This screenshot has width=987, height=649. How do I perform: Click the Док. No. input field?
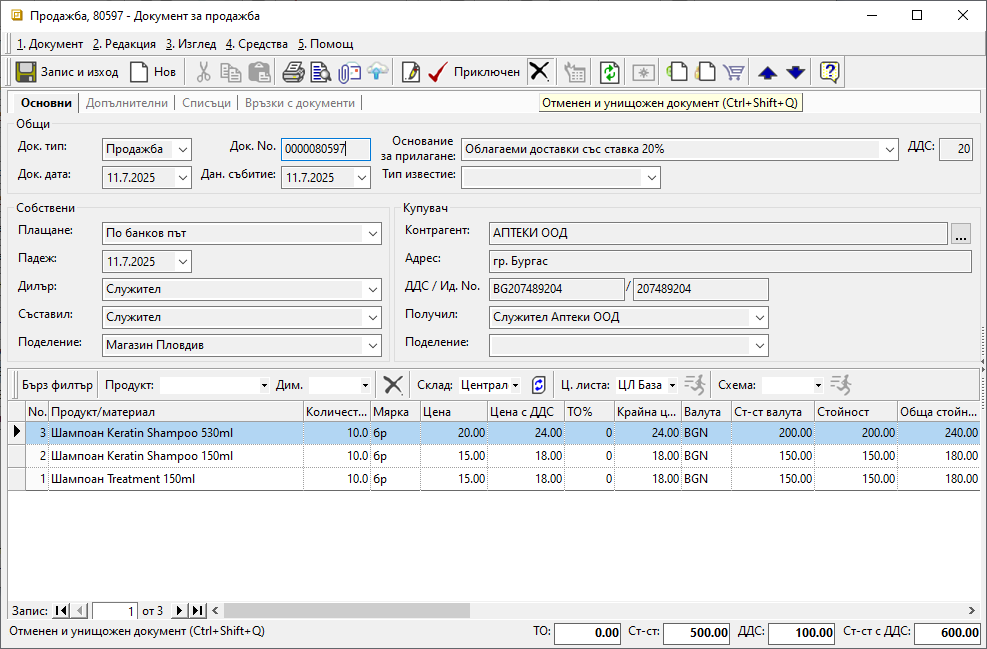pyautogui.click(x=325, y=150)
